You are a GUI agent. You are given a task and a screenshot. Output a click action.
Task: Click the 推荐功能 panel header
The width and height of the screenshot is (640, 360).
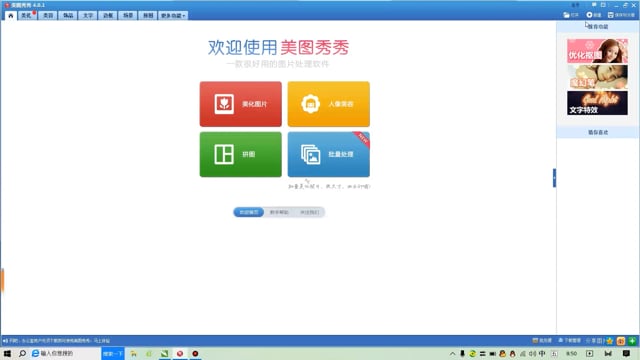pos(598,27)
